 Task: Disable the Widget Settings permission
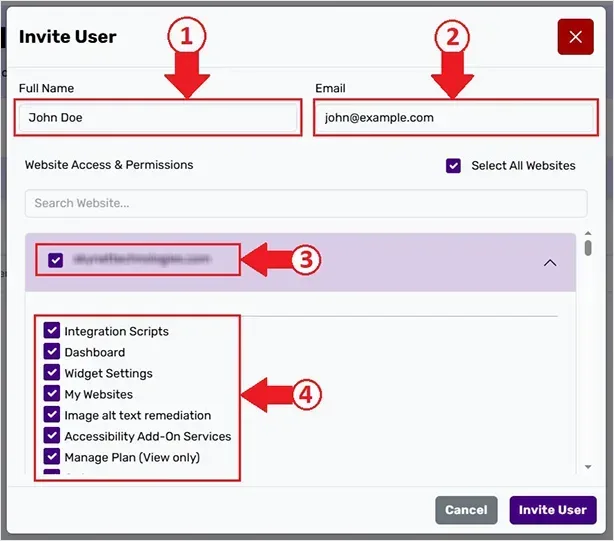52,373
